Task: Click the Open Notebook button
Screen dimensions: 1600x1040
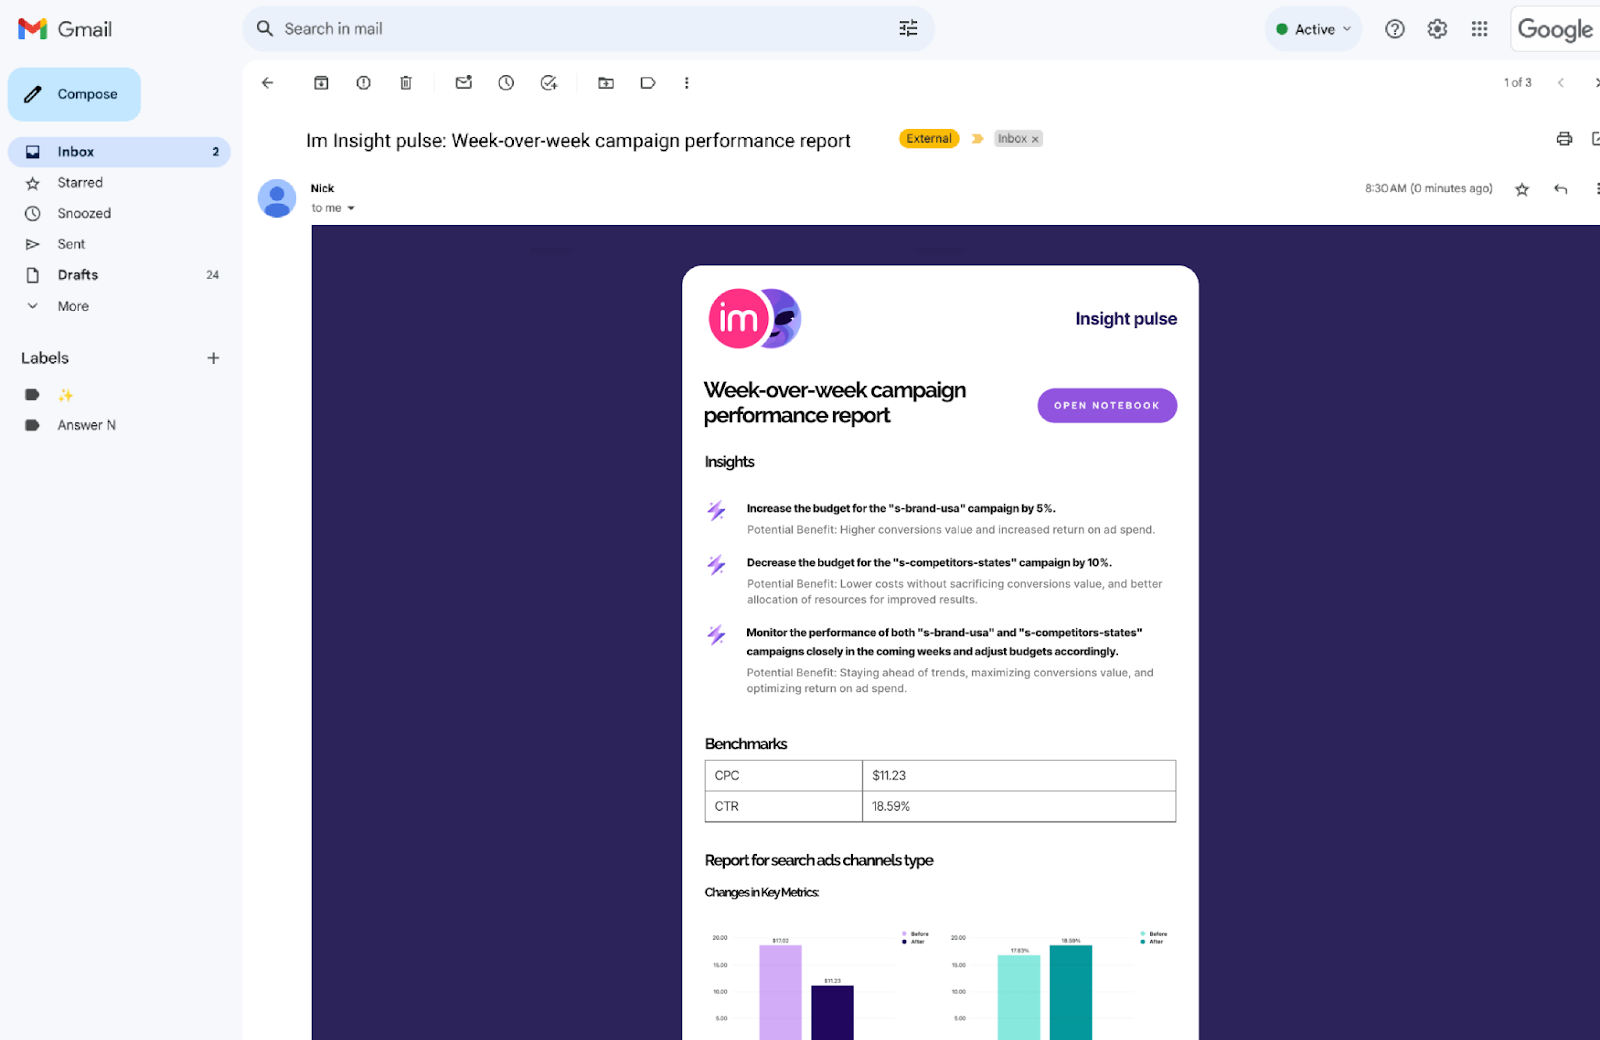Action: [1106, 406]
